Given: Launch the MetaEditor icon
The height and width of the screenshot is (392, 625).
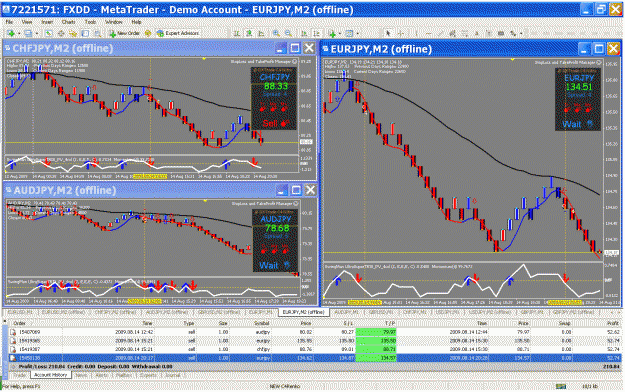Looking at the screenshot, I should tap(147, 33).
